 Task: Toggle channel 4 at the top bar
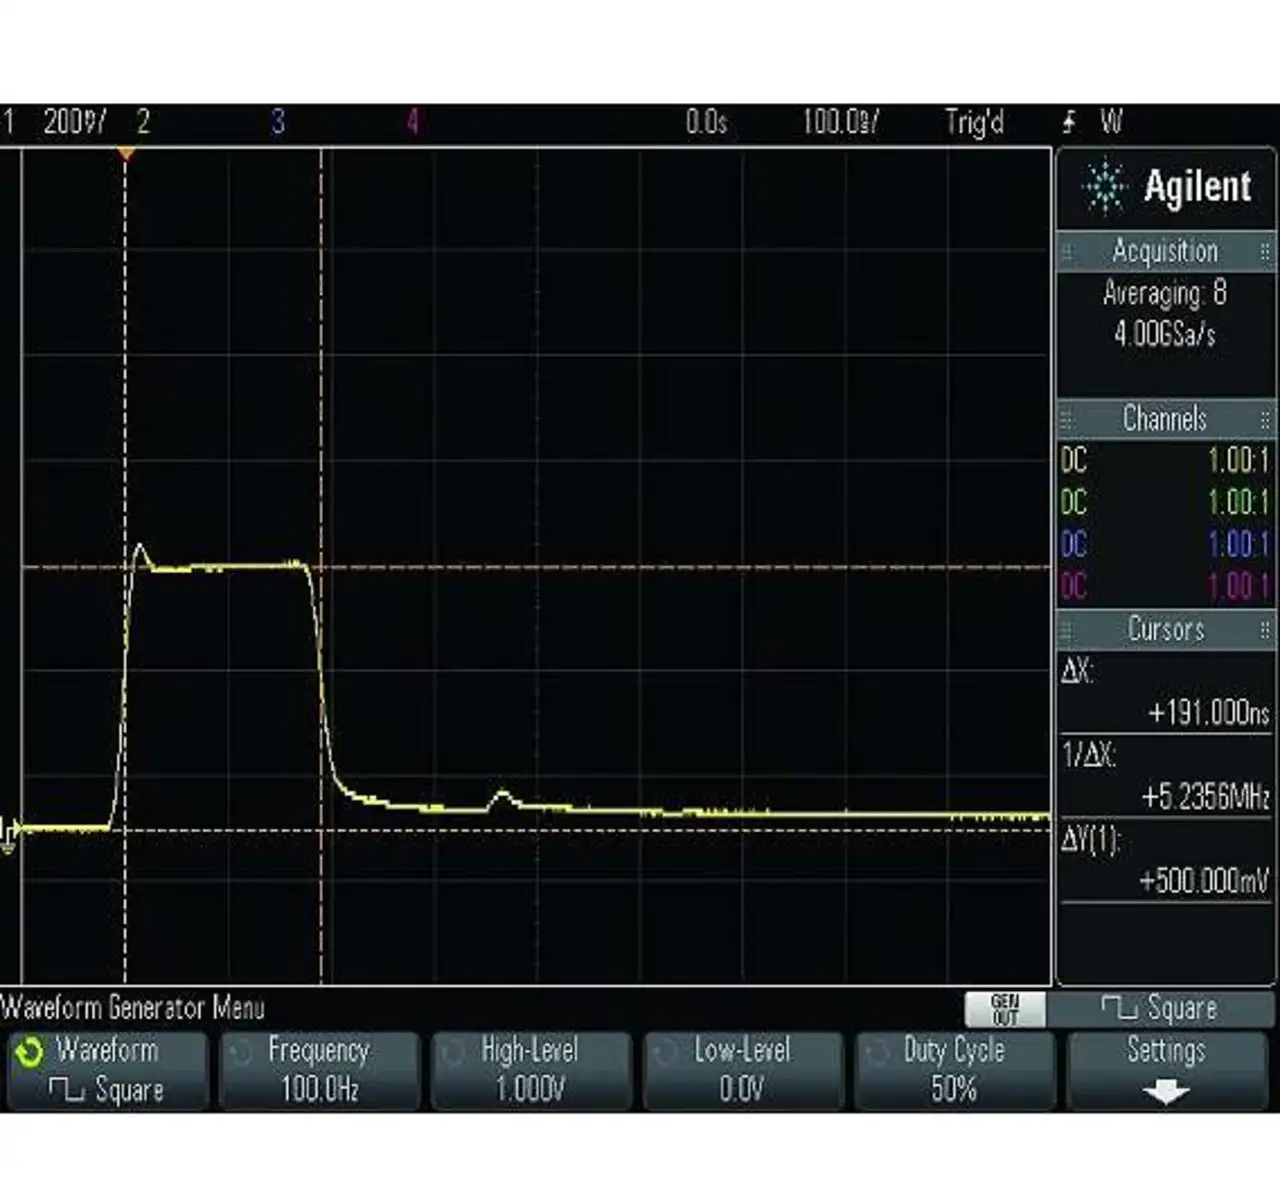(412, 123)
